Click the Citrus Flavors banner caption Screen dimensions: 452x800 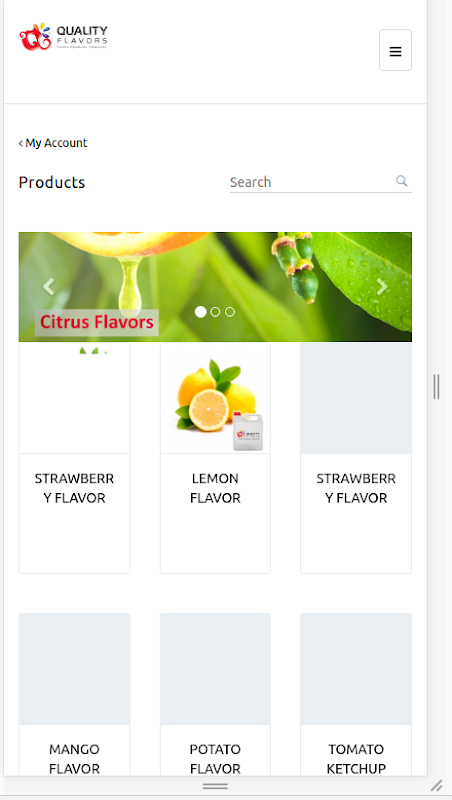[x=97, y=322]
